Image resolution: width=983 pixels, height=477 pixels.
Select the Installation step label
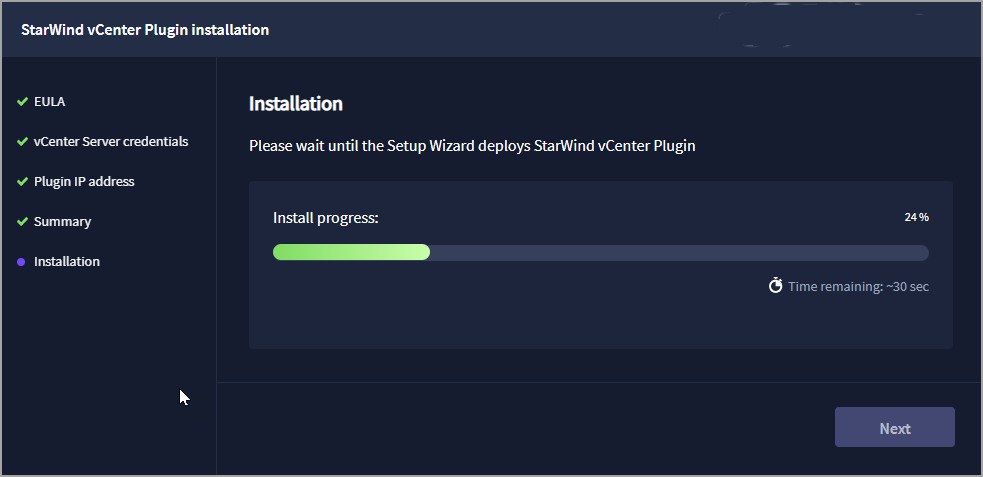coord(67,261)
